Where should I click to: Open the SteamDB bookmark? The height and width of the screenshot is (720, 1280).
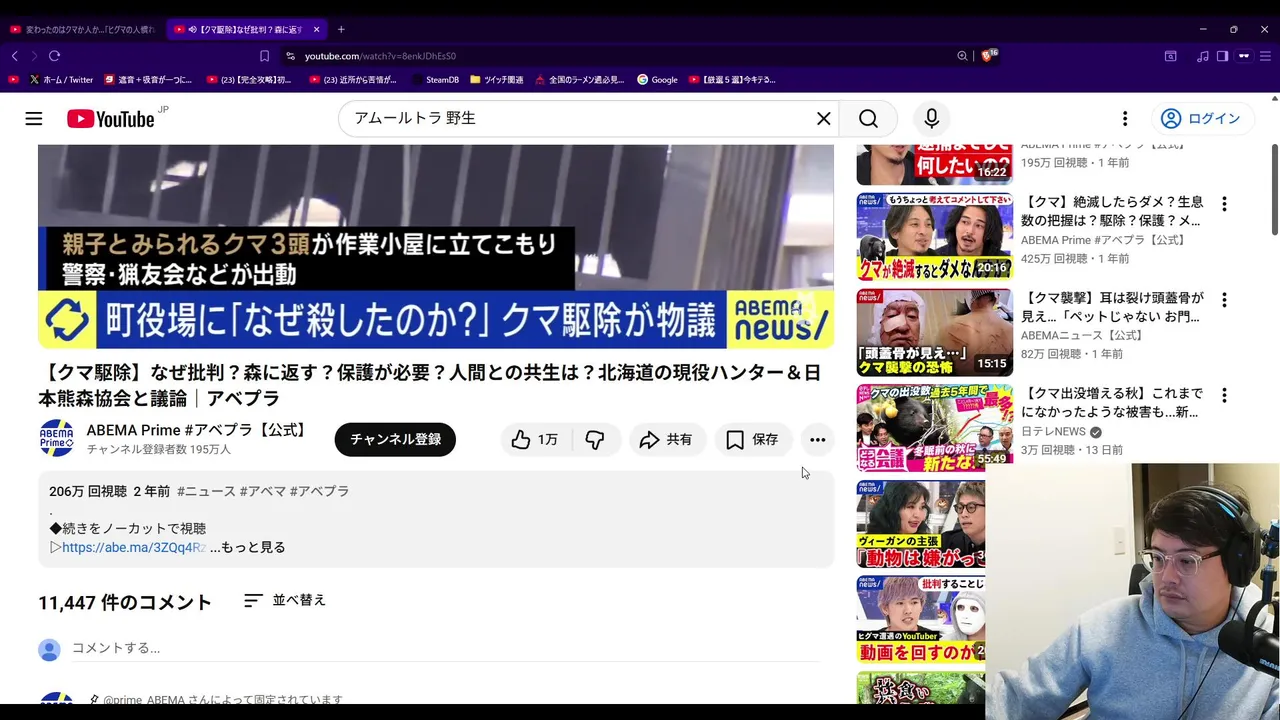[x=434, y=79]
